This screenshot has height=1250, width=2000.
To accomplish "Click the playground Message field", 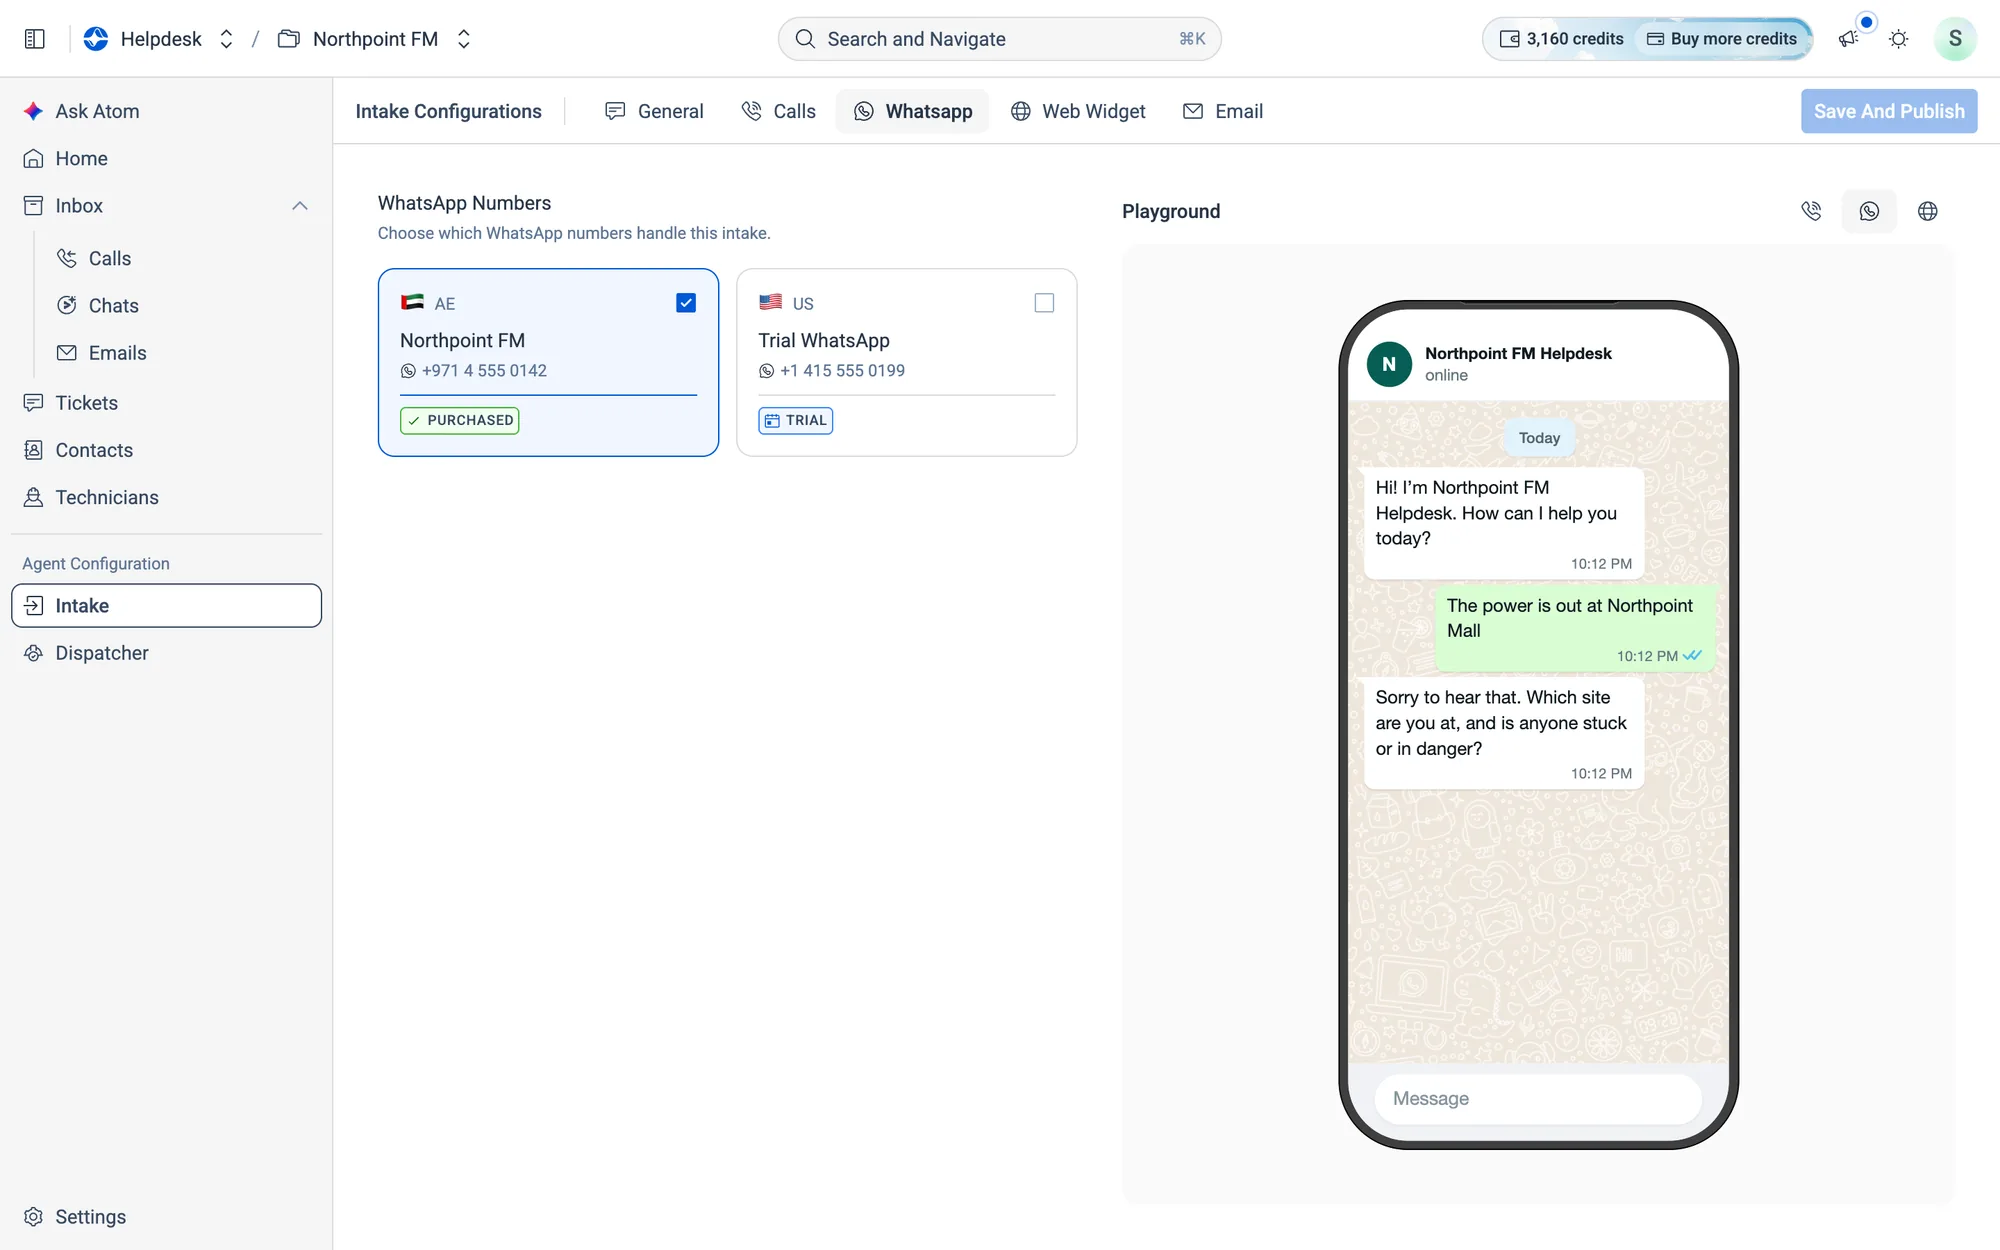I will point(1538,1098).
